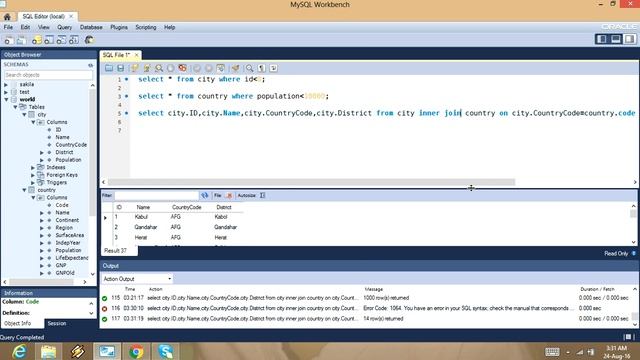The width and height of the screenshot is (640, 360).
Task: Create a new routine icon
Action: pos(73,40)
